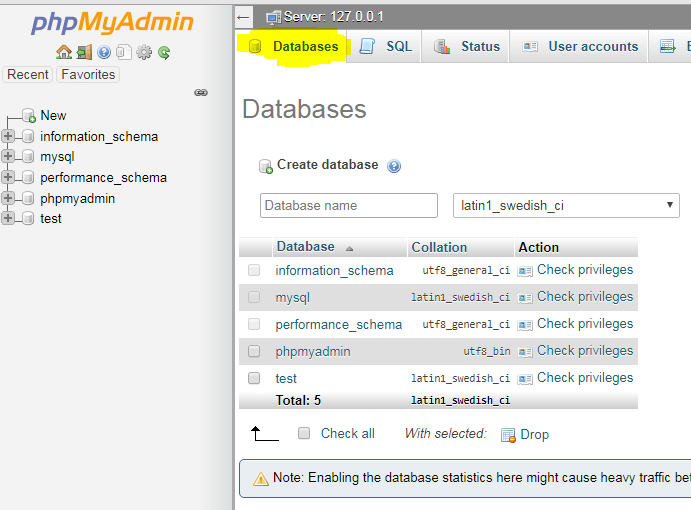Tick the test row checkbox
Viewport: 691px width, 510px height.
pyautogui.click(x=254, y=378)
